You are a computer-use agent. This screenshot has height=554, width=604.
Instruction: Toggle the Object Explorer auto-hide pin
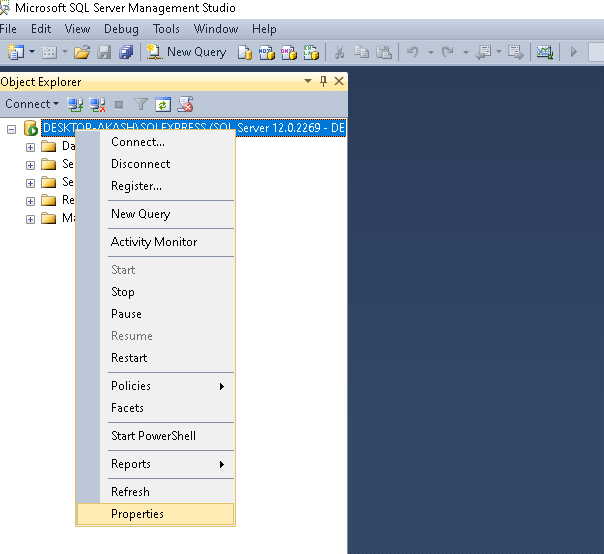pyautogui.click(x=323, y=81)
